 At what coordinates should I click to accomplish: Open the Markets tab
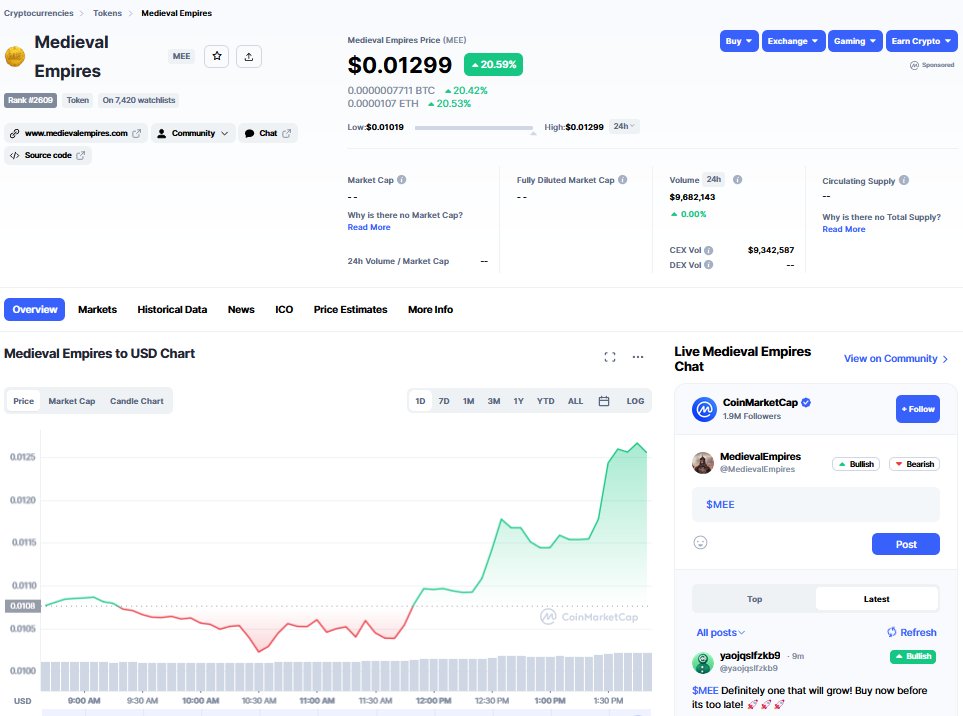click(97, 309)
